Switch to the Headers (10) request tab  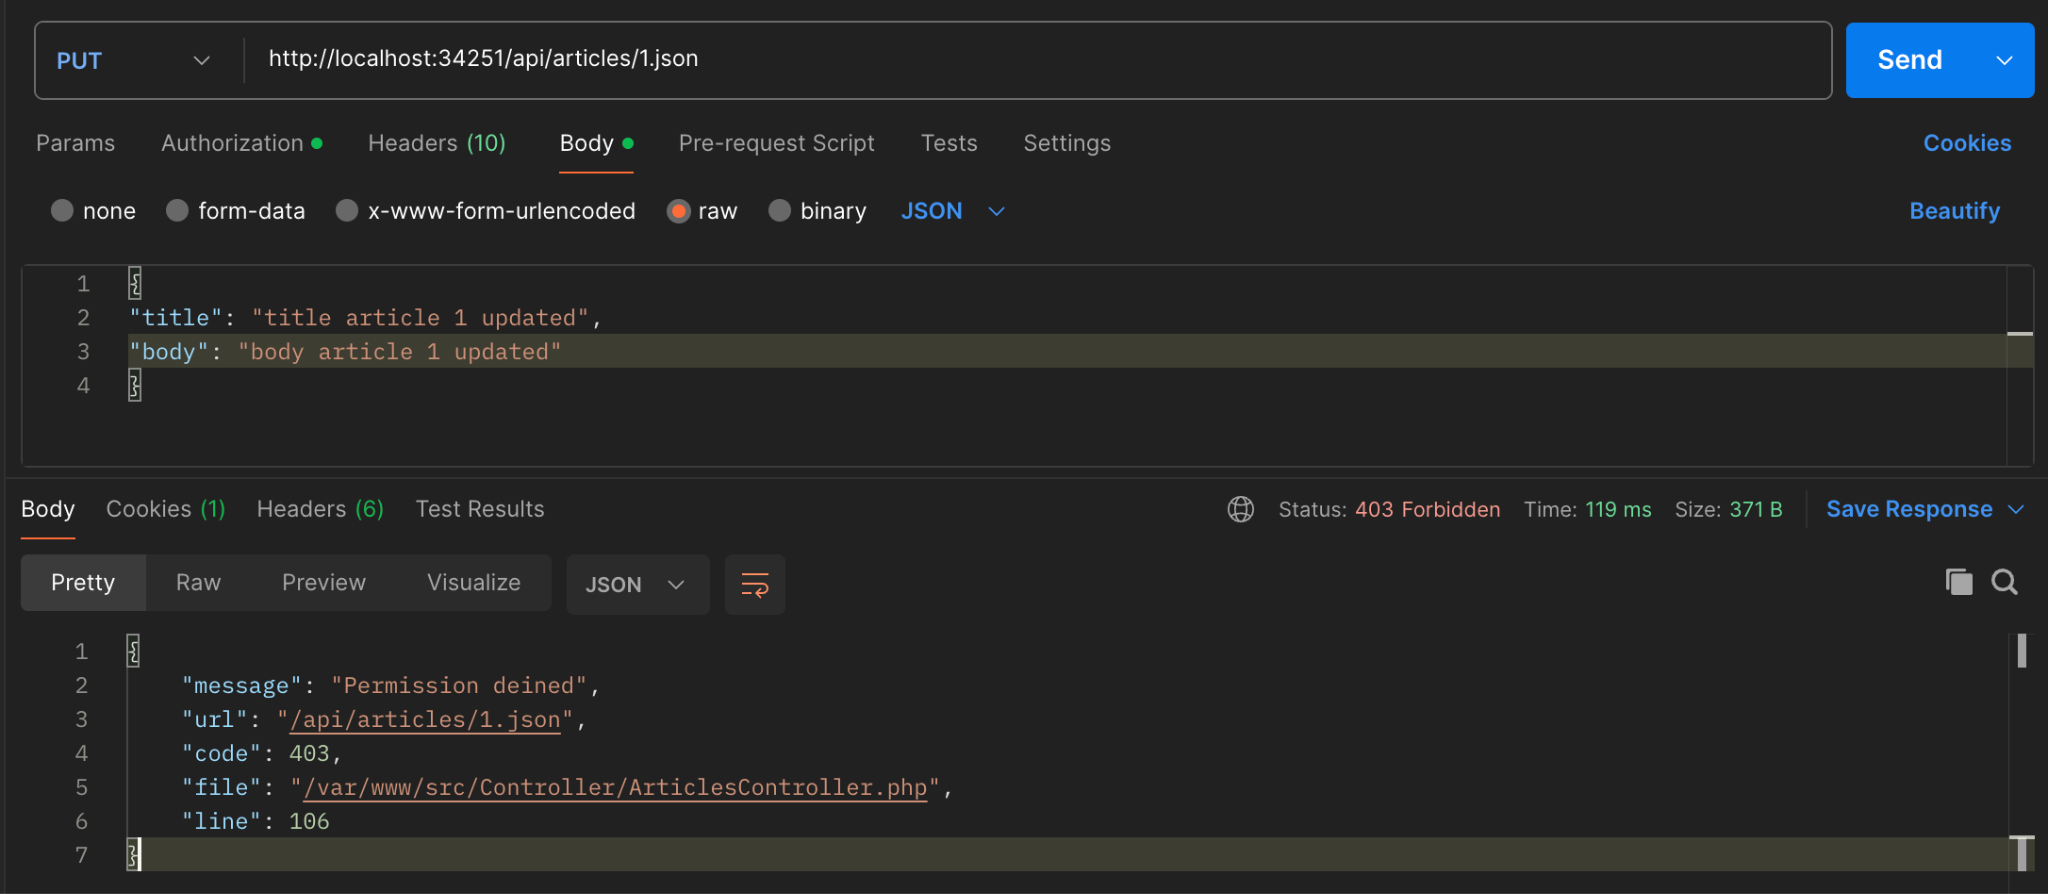(436, 144)
